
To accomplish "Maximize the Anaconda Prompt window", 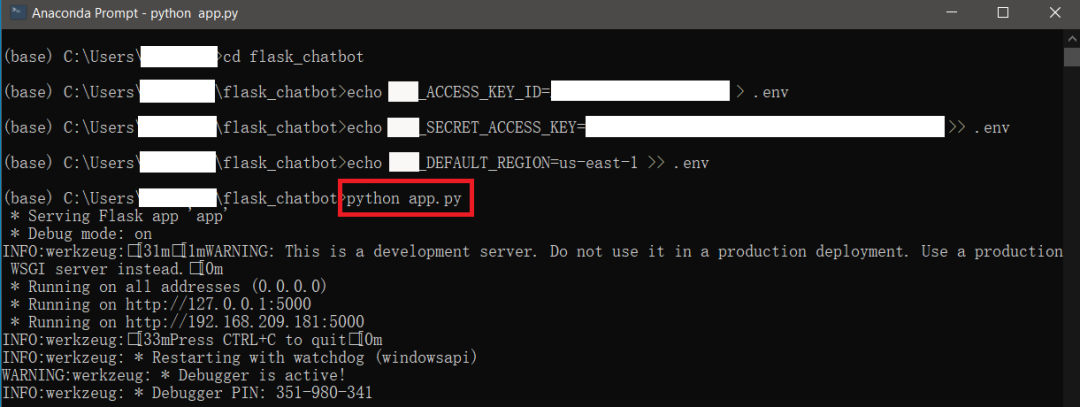I will coord(1003,12).
